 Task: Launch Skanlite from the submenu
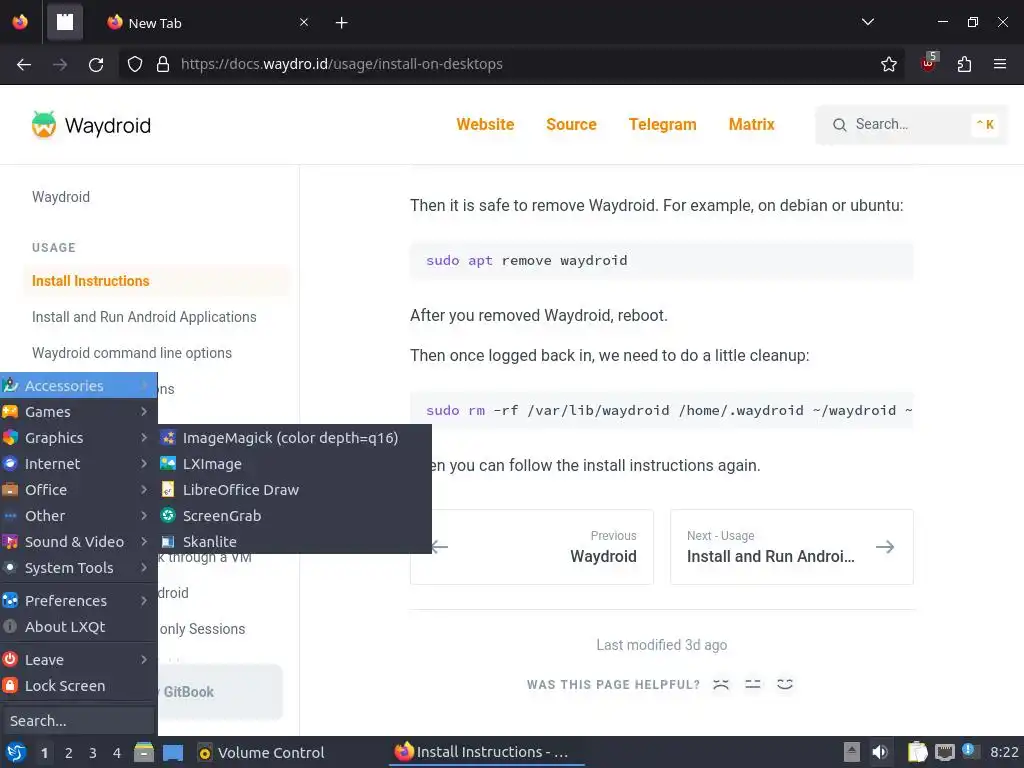click(295, 541)
